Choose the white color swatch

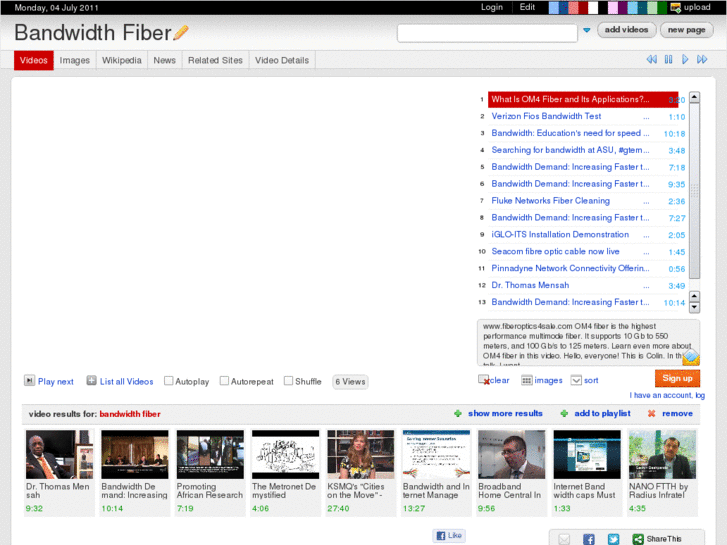click(x=593, y=7)
